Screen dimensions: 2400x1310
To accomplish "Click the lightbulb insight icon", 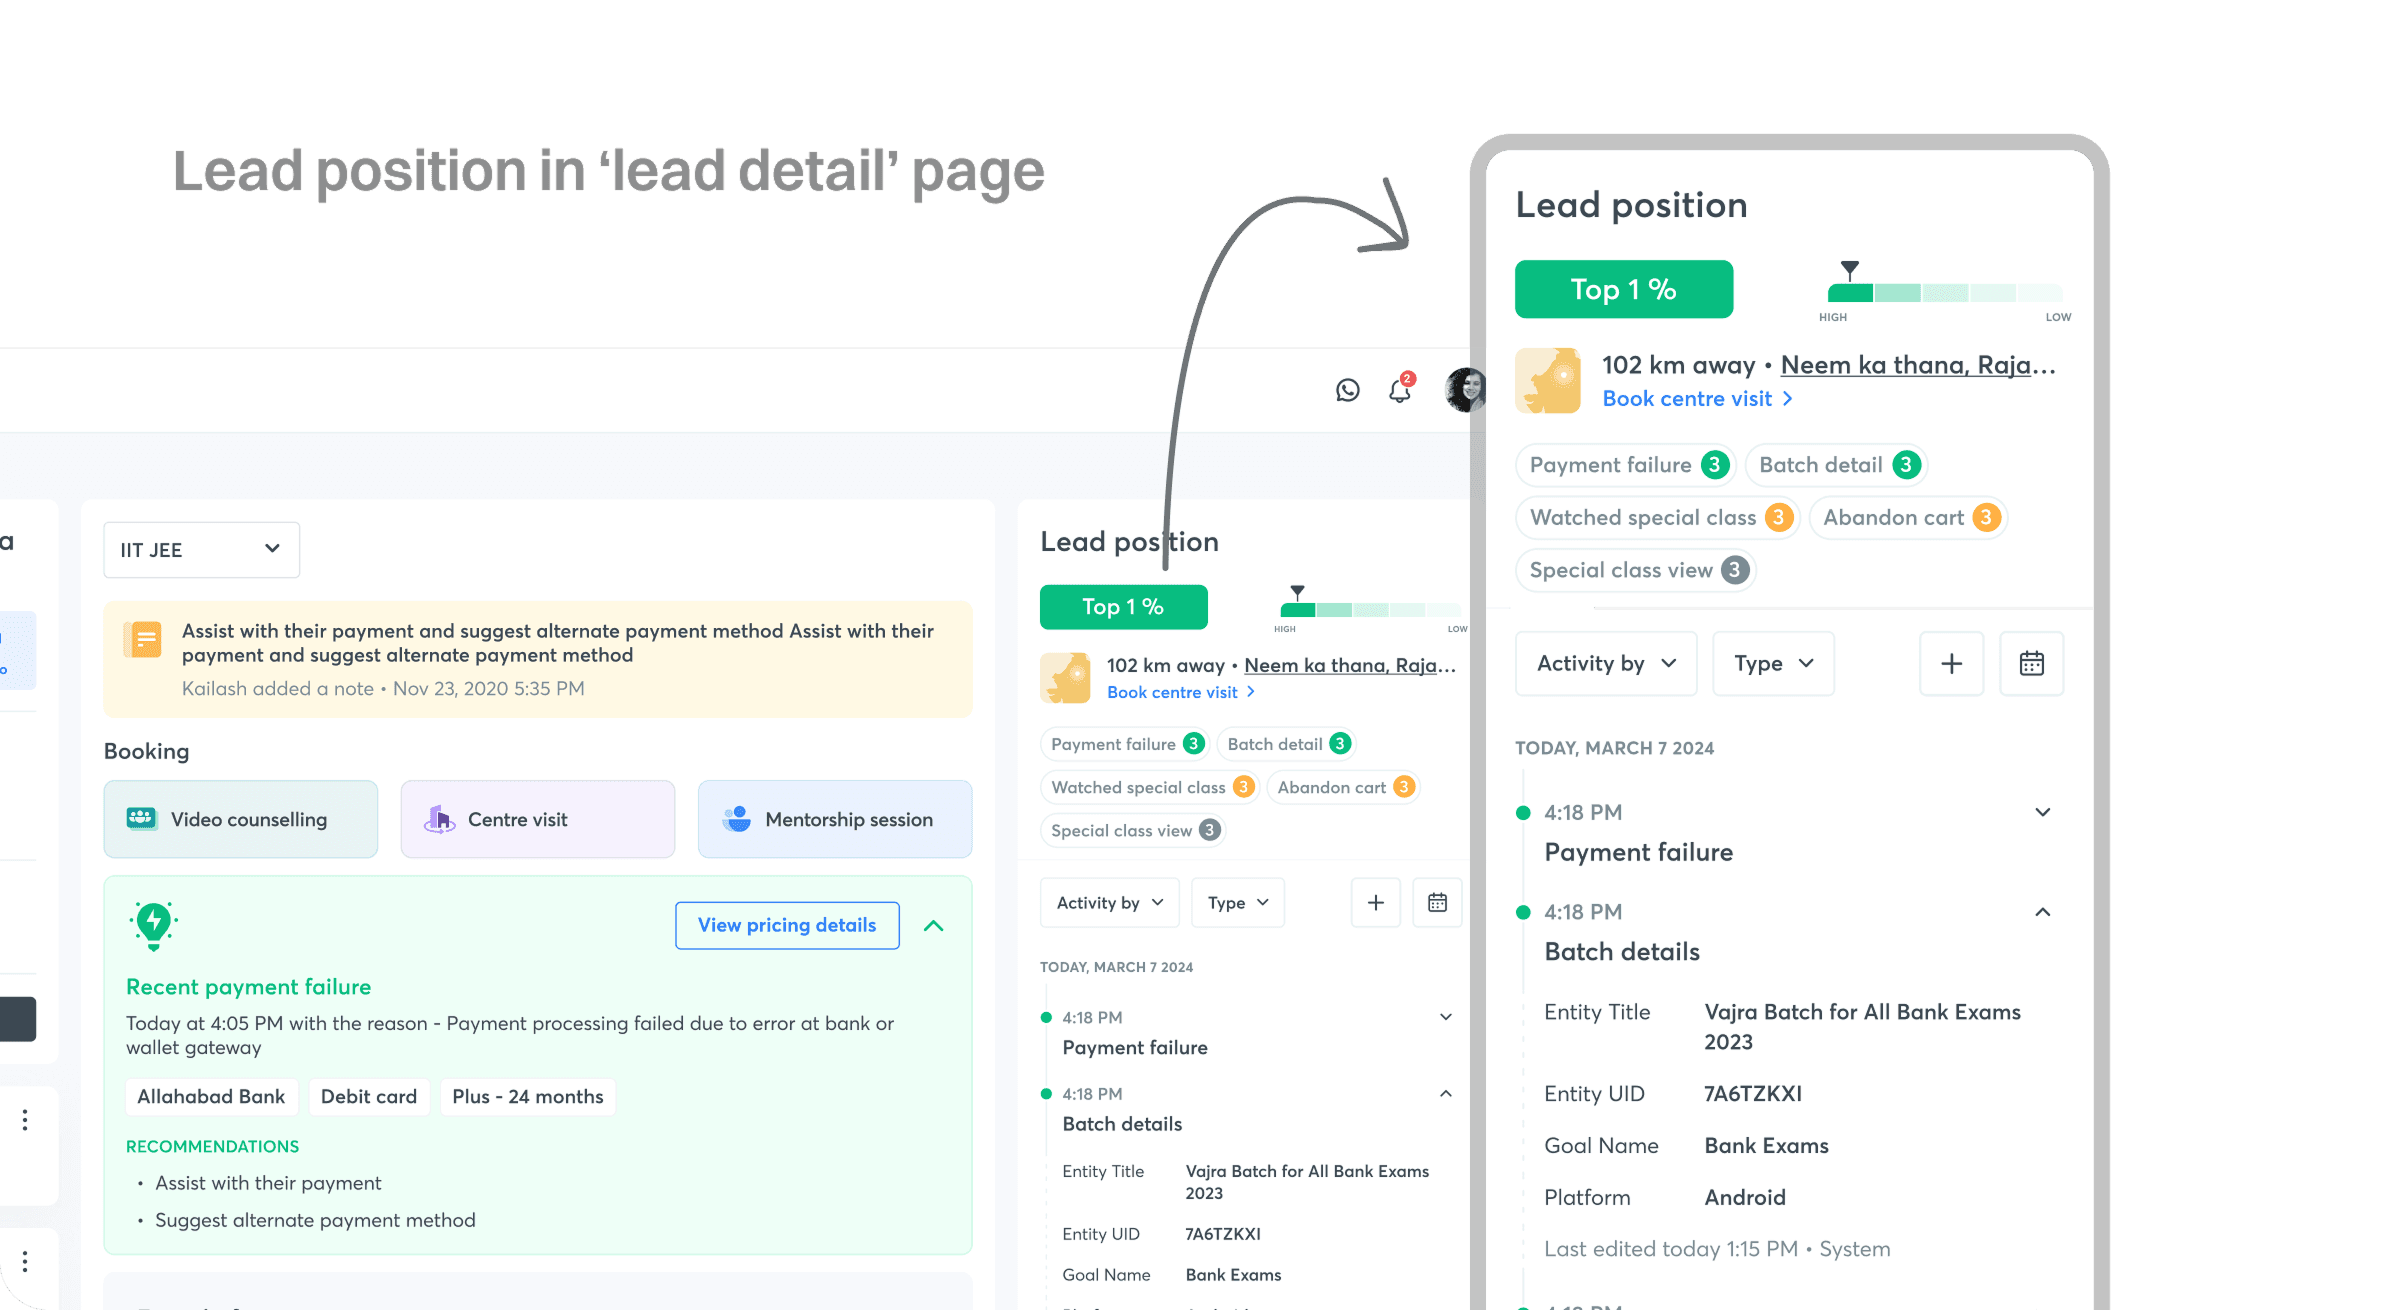I will pos(153,925).
